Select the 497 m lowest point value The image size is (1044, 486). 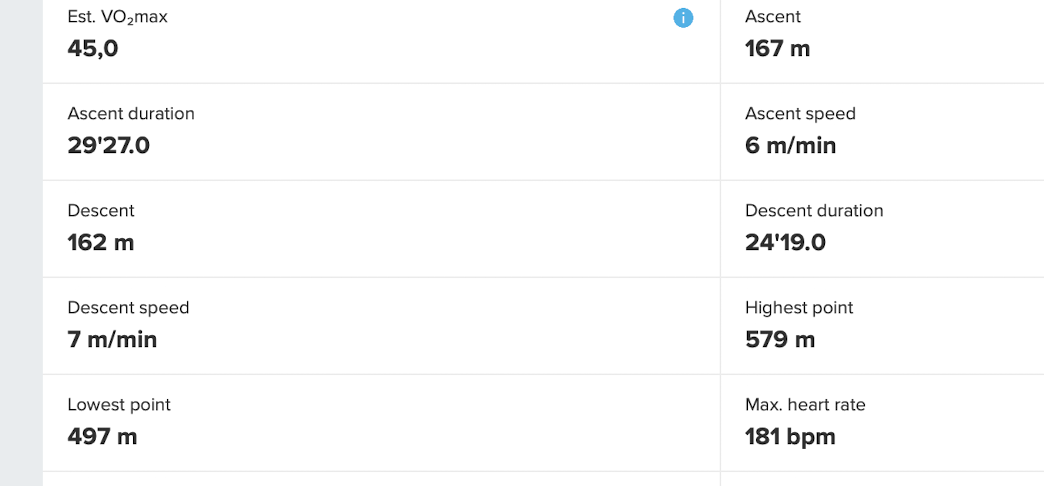(x=102, y=437)
